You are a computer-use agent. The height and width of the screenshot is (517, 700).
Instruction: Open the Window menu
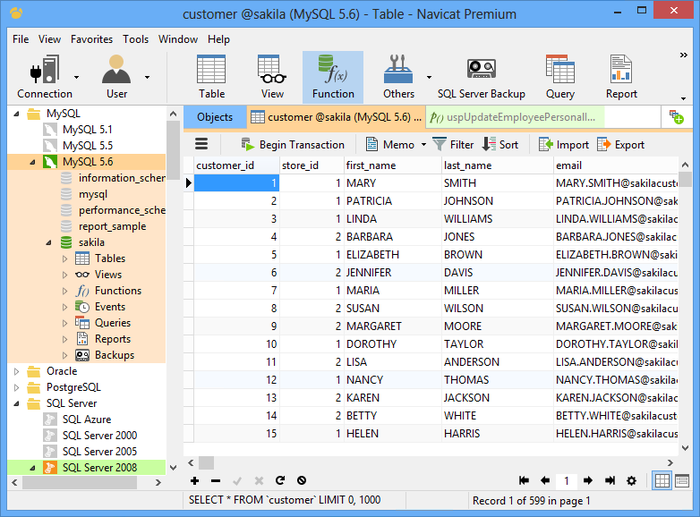pos(178,39)
